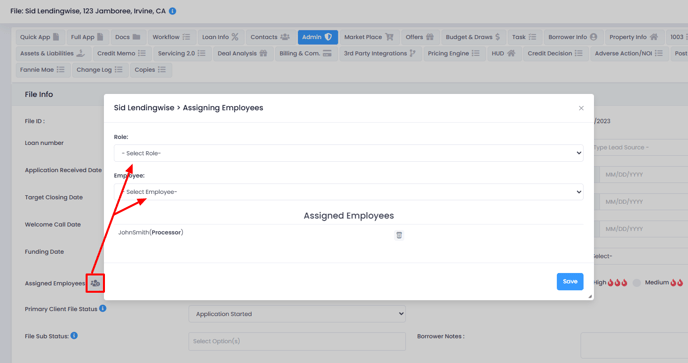Grab the dialog resize handle corner
The height and width of the screenshot is (363, 688).
tap(590, 297)
